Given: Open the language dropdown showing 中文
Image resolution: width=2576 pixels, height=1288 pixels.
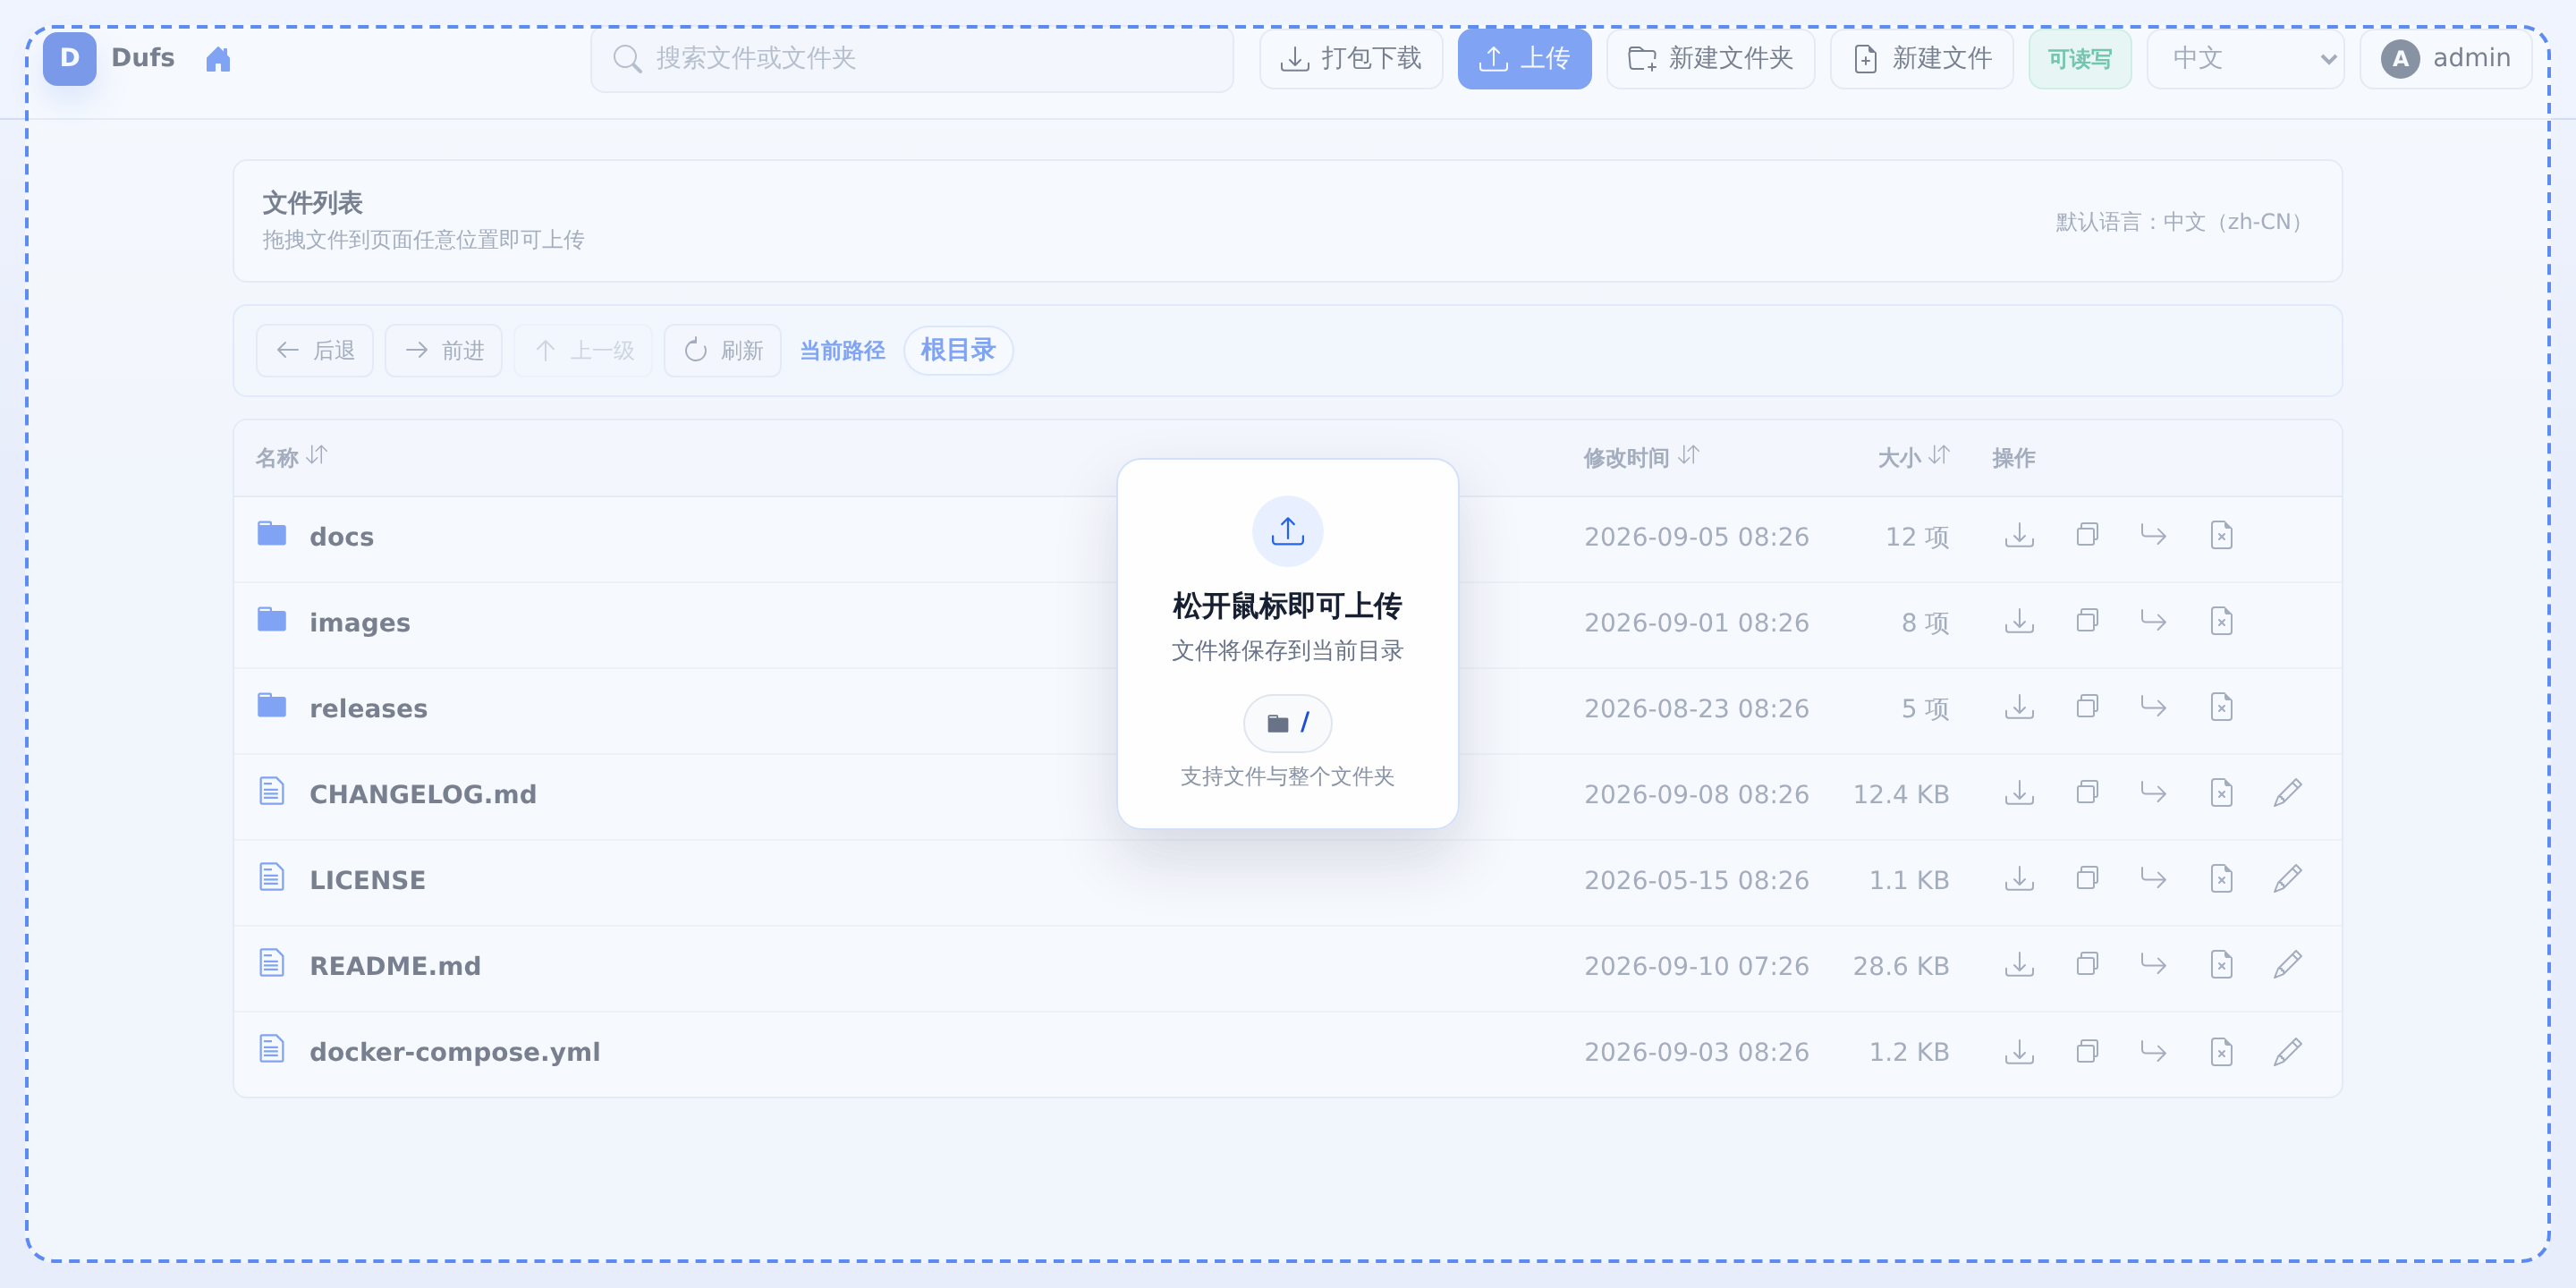Looking at the screenshot, I should click(x=2245, y=59).
